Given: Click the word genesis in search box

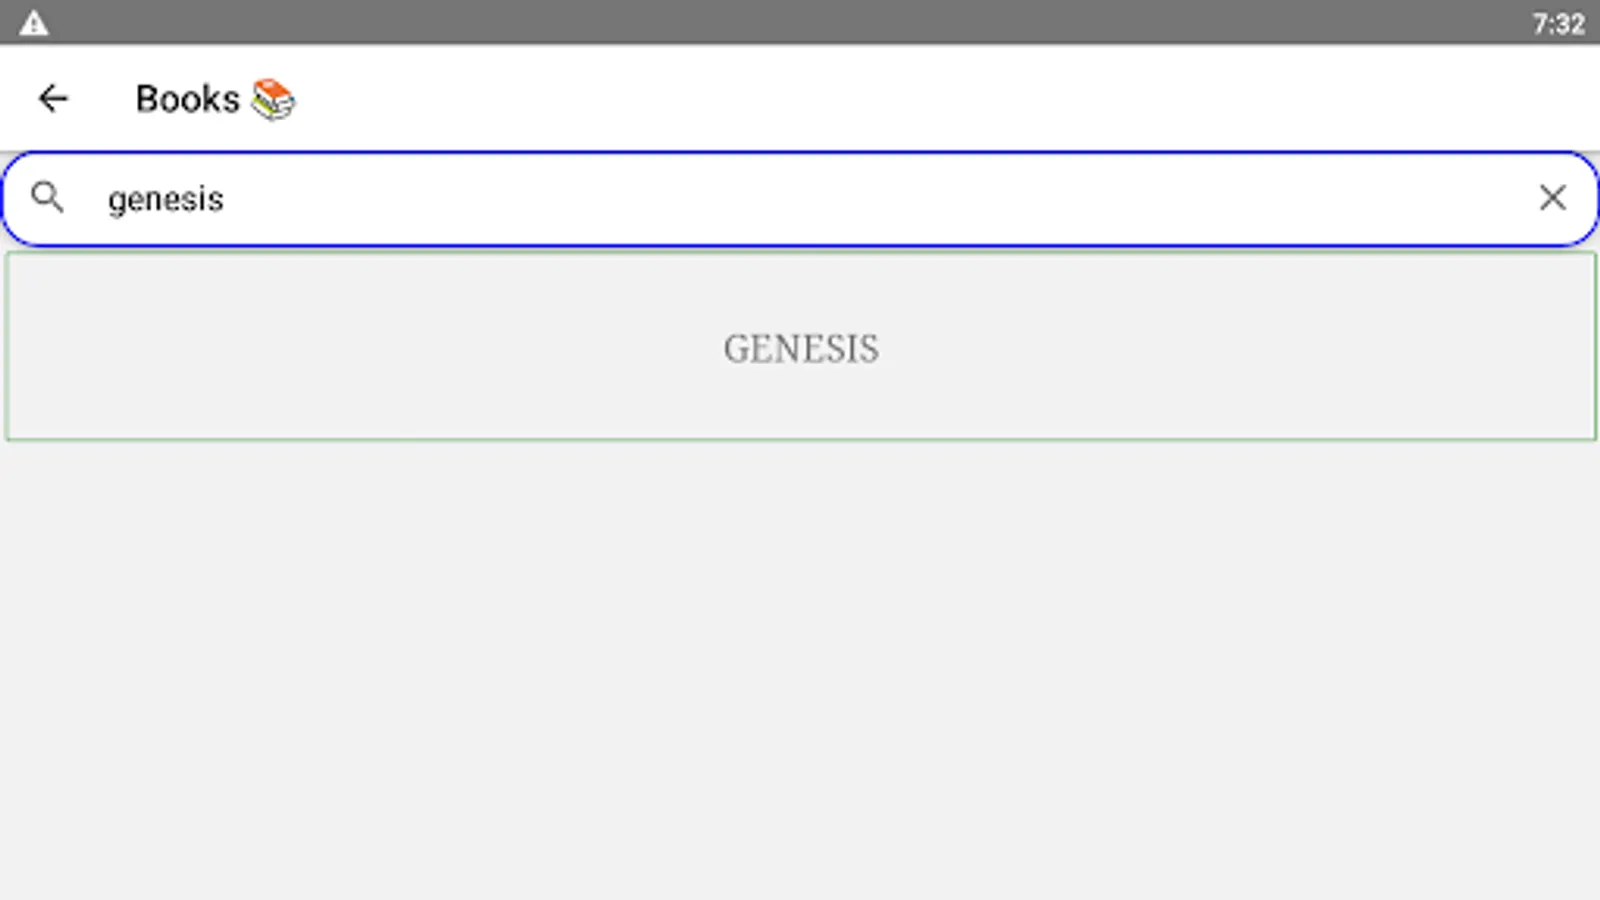Looking at the screenshot, I should (166, 199).
